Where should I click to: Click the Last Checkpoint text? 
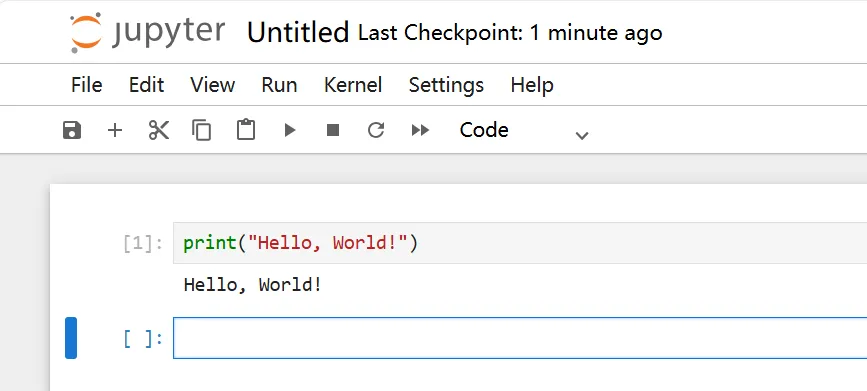pos(510,33)
